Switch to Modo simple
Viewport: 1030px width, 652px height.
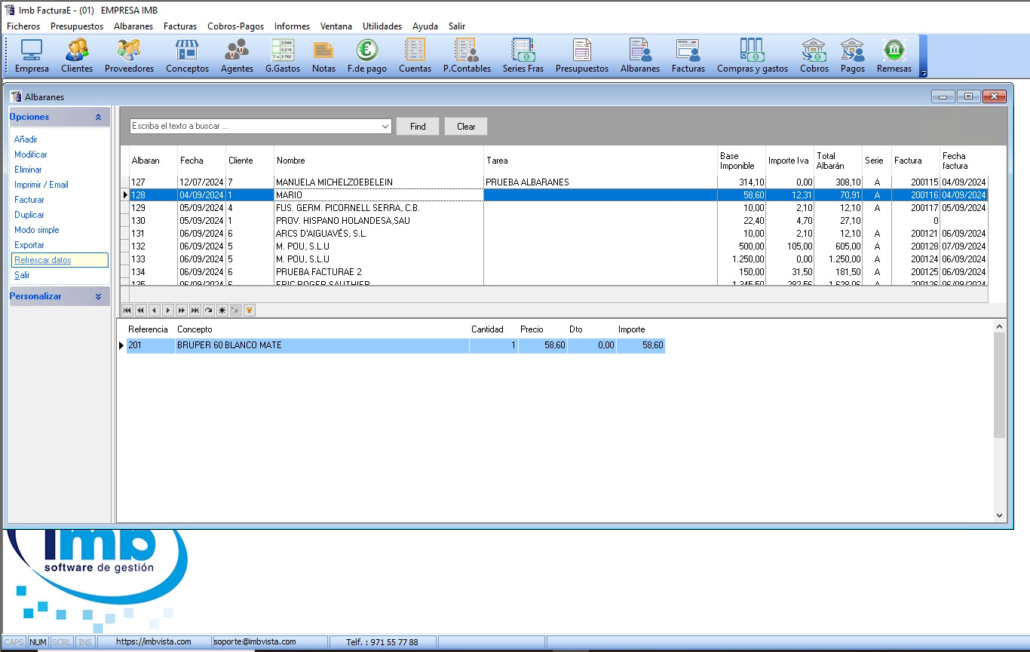(x=37, y=230)
